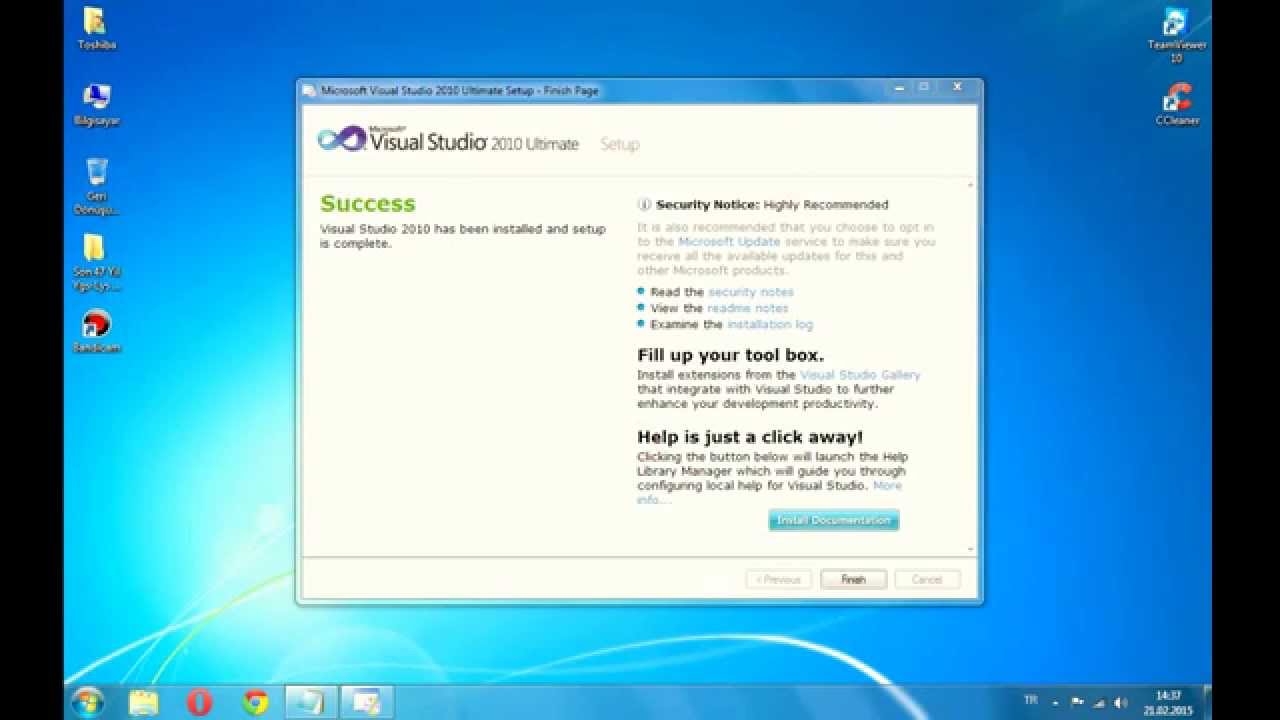Viewport: 1280px width, 720px height.
Task: Launch Opera from the taskbar
Action: (199, 703)
